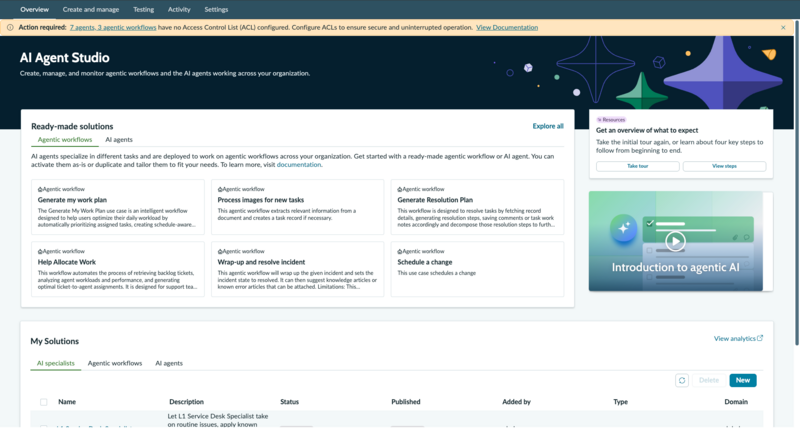Viewport: 800px width, 428px height.
Task: Click 'Get an overview of what to expect' text
Action: coord(647,131)
